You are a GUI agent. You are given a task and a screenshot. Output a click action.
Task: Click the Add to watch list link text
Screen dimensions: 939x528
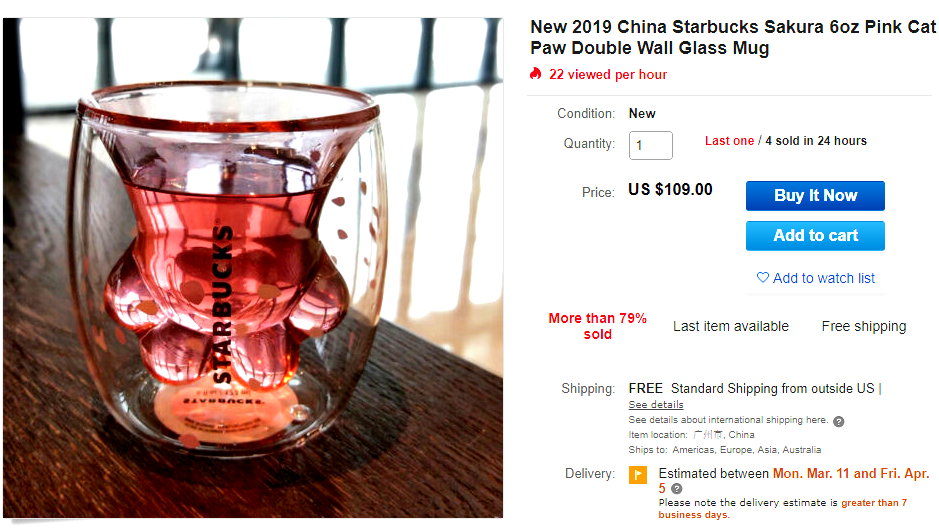pos(823,278)
